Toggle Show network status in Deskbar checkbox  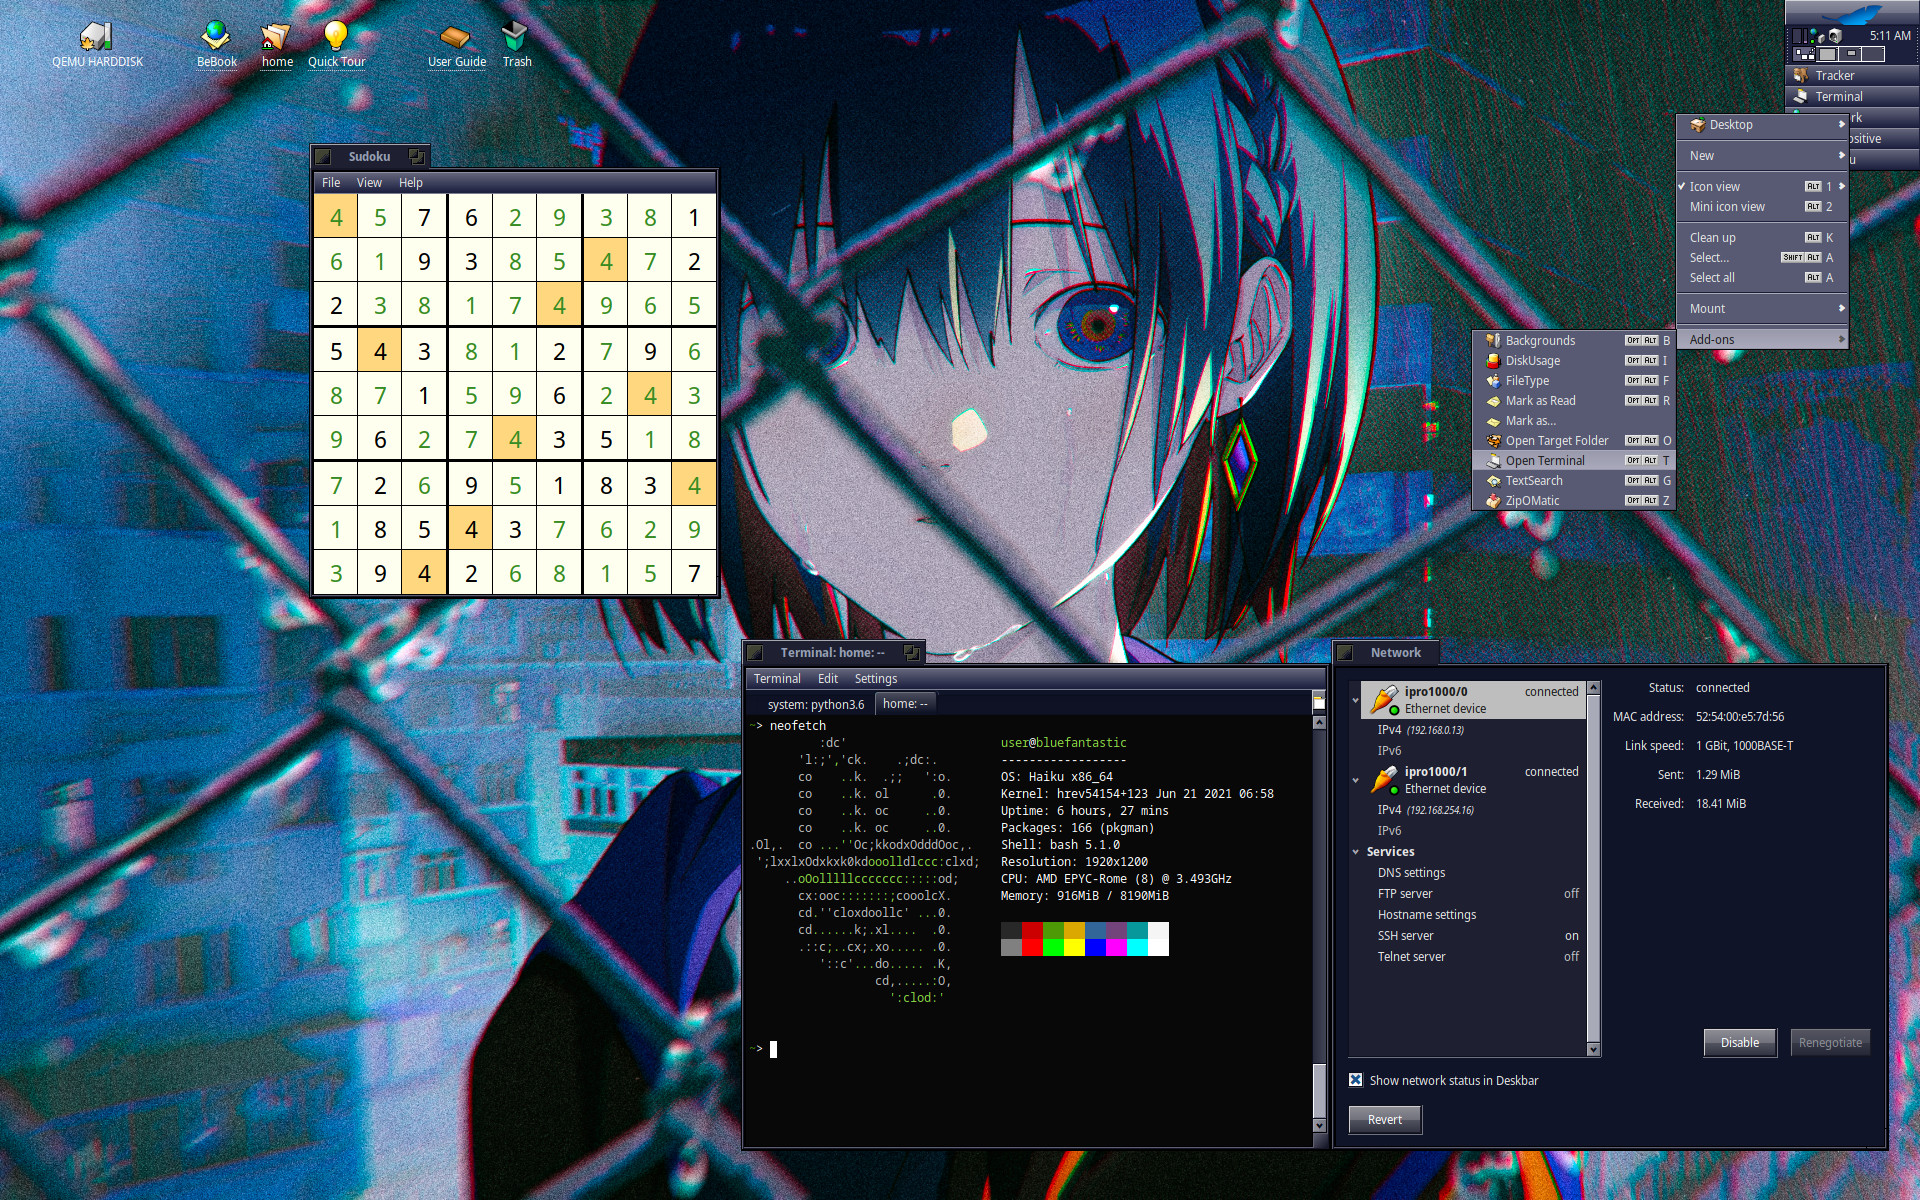[1355, 1080]
